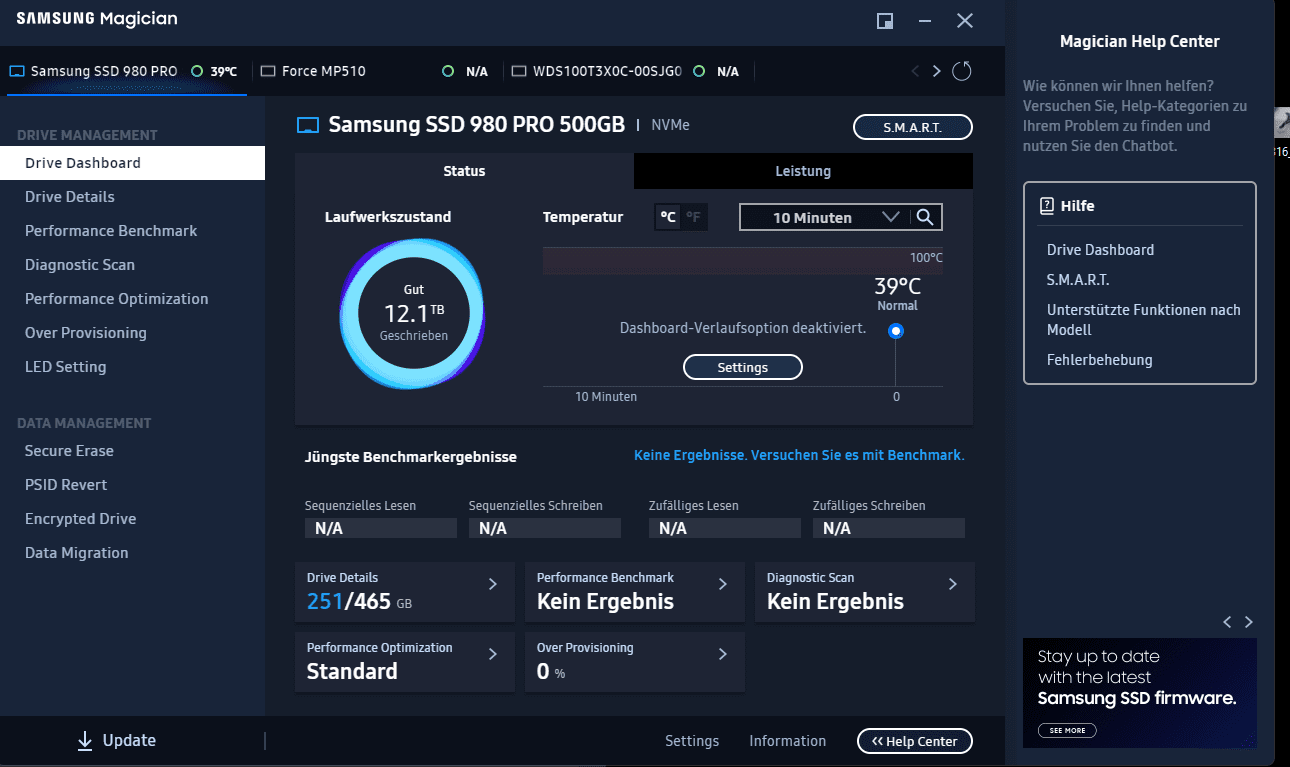The image size is (1290, 767).
Task: Click SEE MORE on firmware banner
Action: click(1067, 730)
